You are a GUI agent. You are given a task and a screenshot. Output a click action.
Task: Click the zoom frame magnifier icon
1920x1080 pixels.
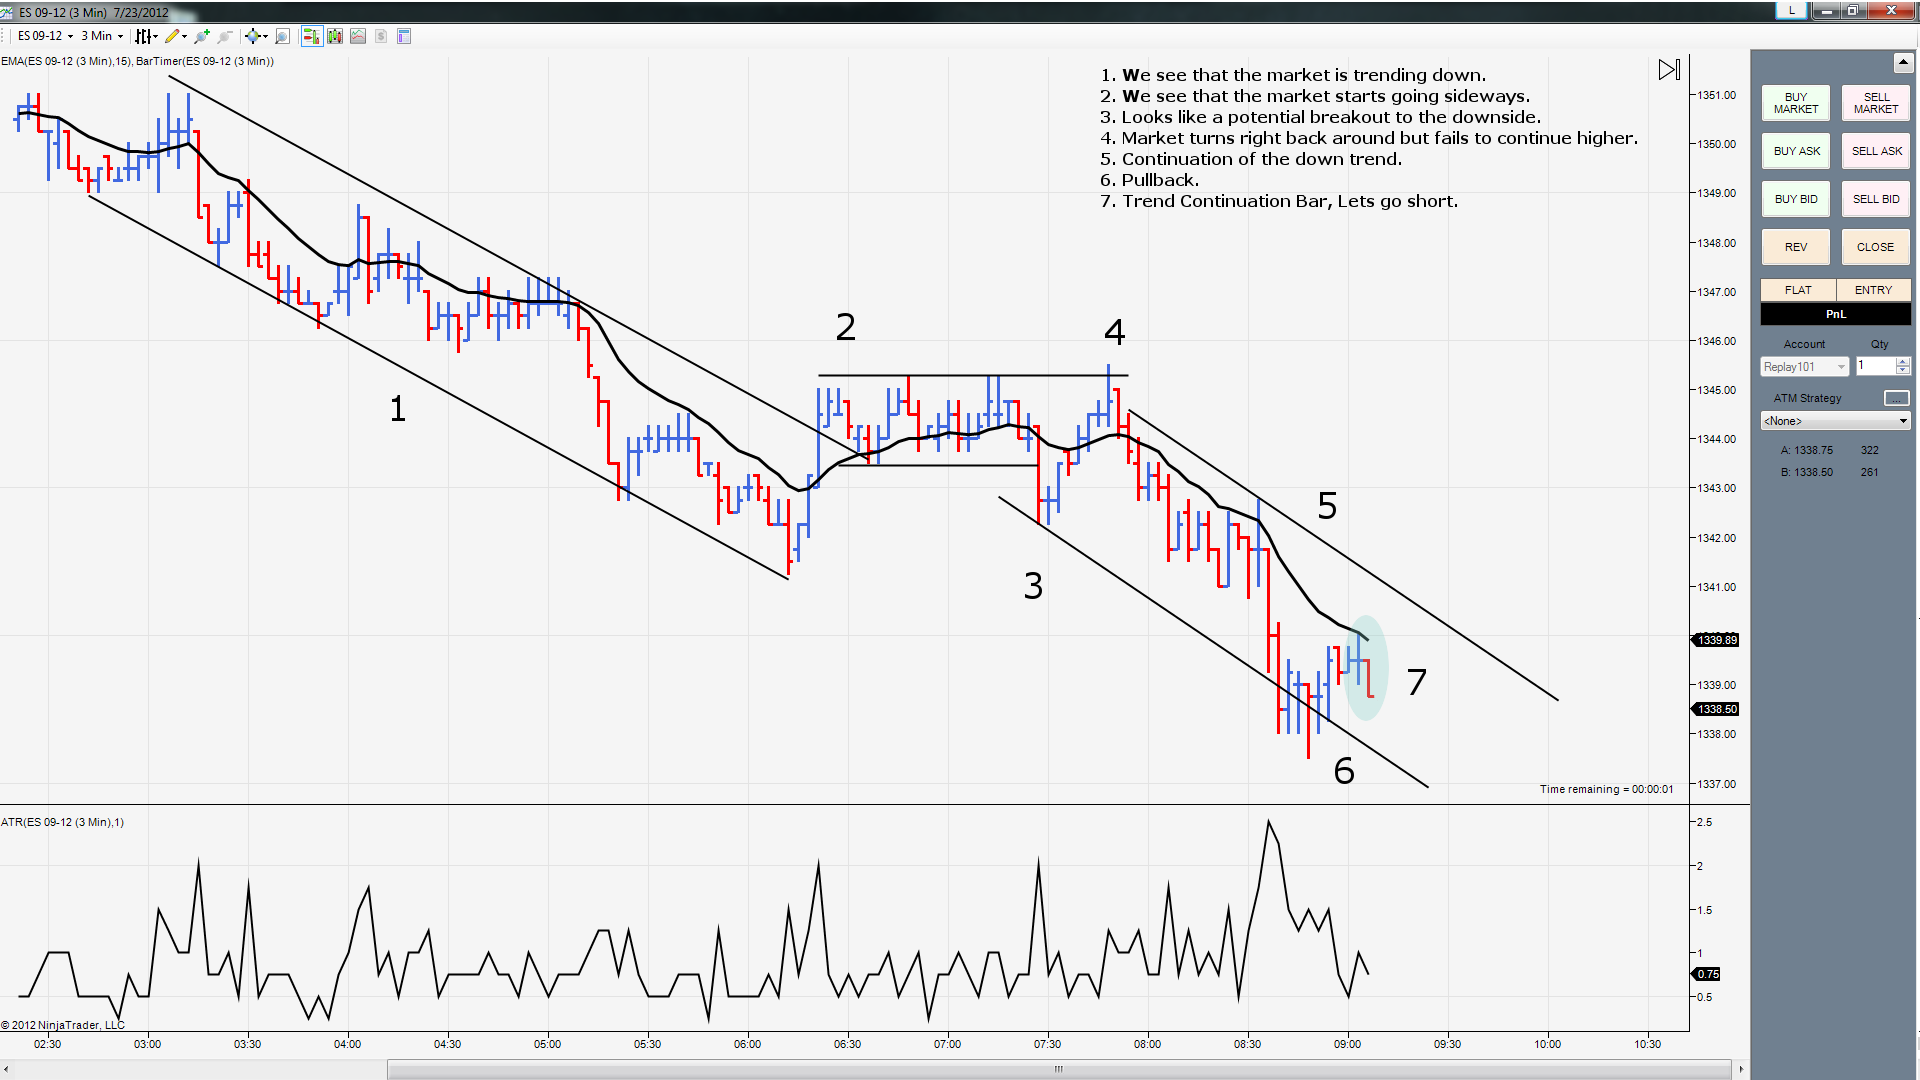click(x=282, y=36)
